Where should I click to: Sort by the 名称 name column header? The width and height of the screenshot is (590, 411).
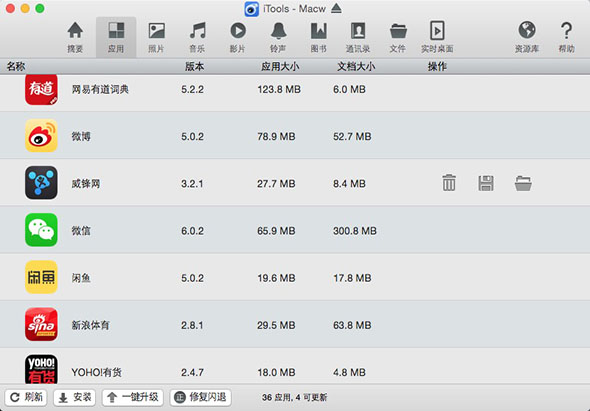pos(16,67)
